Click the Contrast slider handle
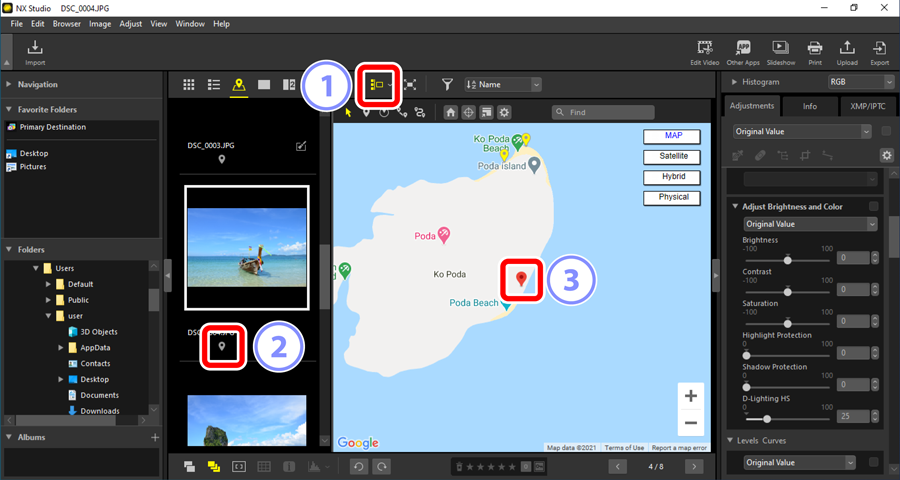 [788, 292]
